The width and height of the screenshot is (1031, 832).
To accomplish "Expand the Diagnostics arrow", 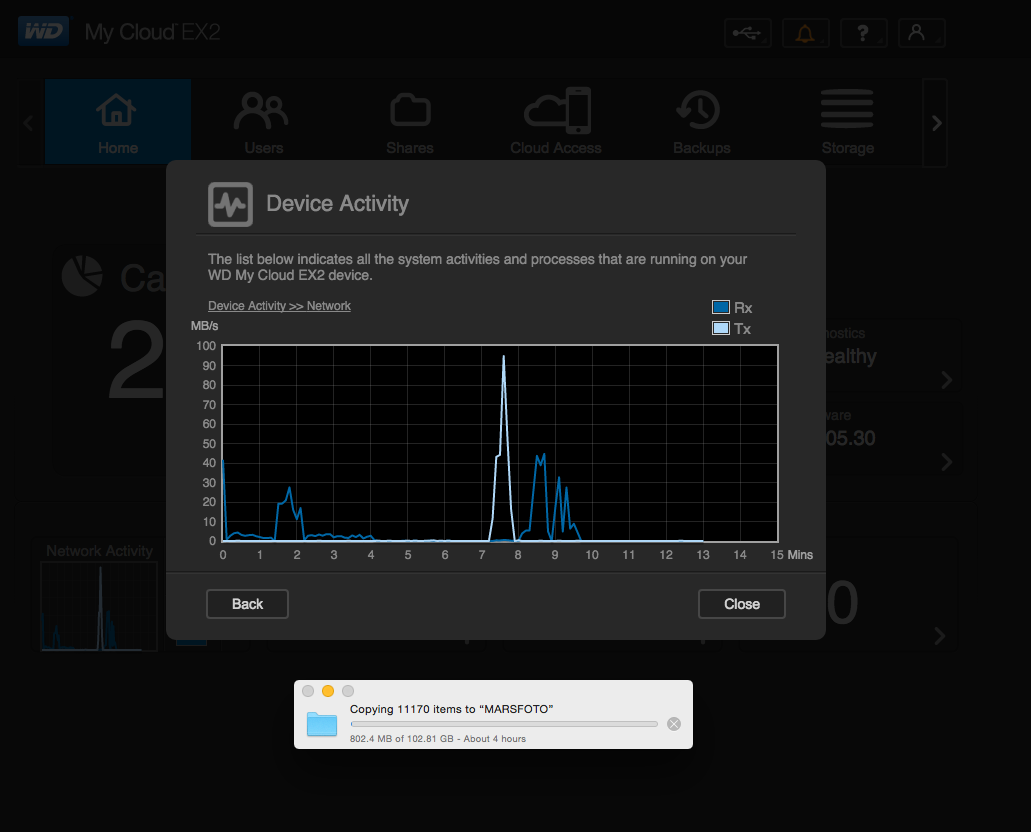I will tap(947, 380).
